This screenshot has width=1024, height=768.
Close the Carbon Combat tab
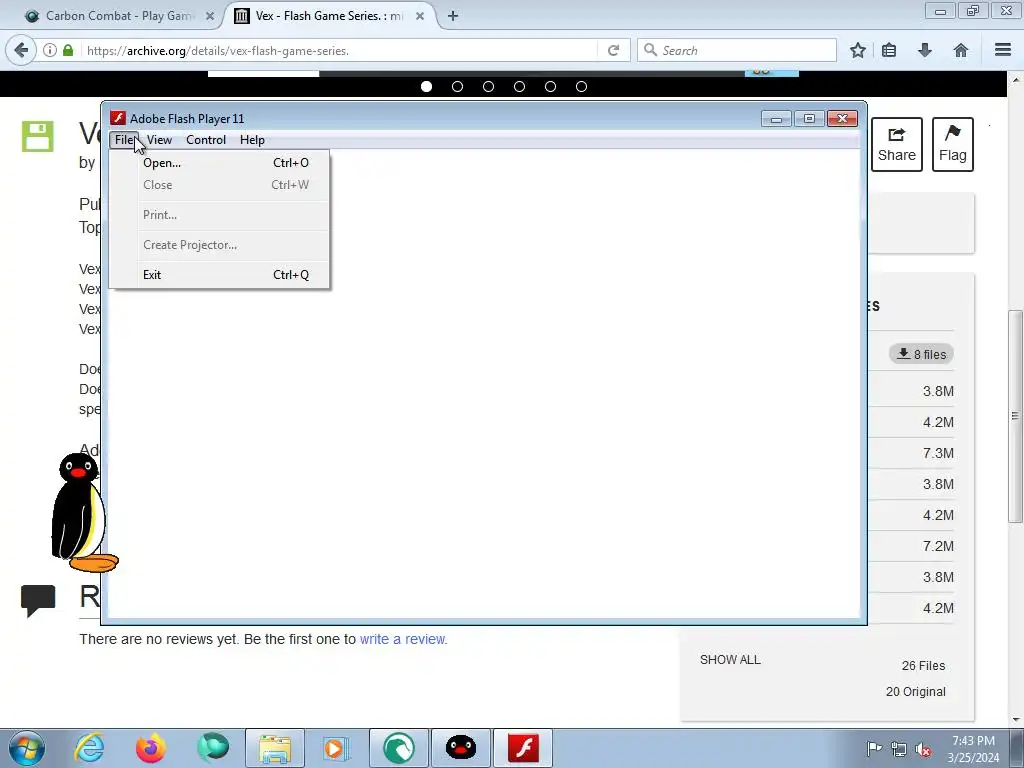coord(210,16)
